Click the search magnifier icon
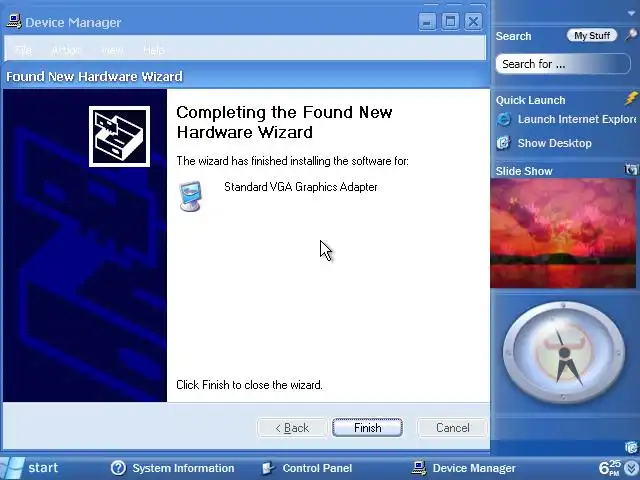This screenshot has width=640, height=480. click(x=631, y=35)
